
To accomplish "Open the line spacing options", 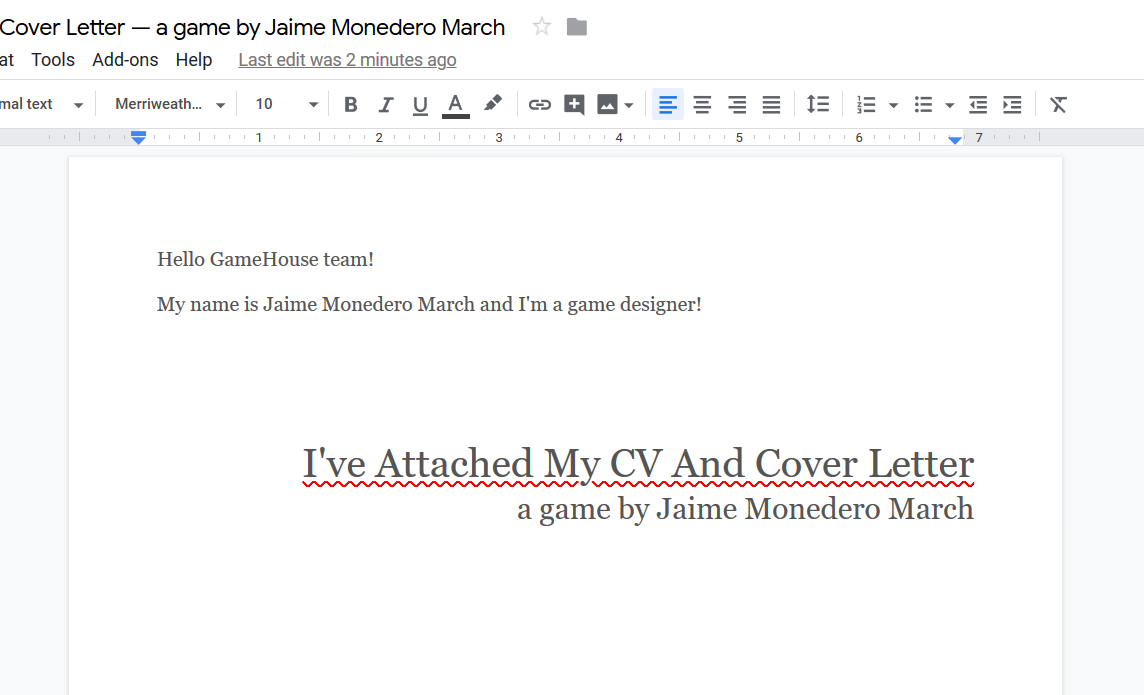I will click(x=818, y=104).
